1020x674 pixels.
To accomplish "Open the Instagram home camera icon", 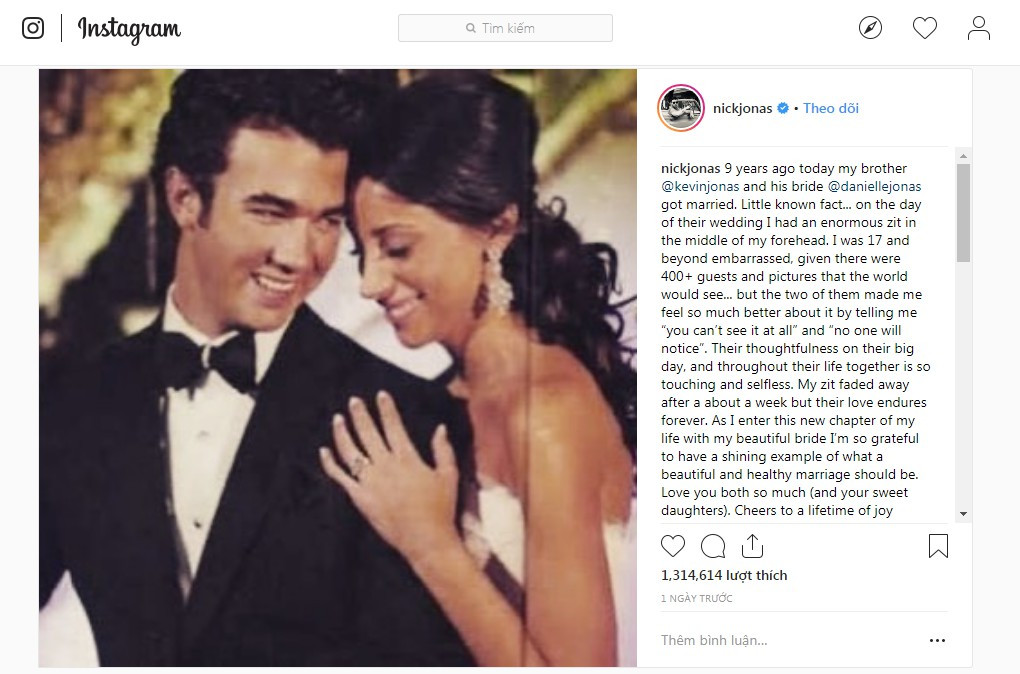I will (33, 27).
